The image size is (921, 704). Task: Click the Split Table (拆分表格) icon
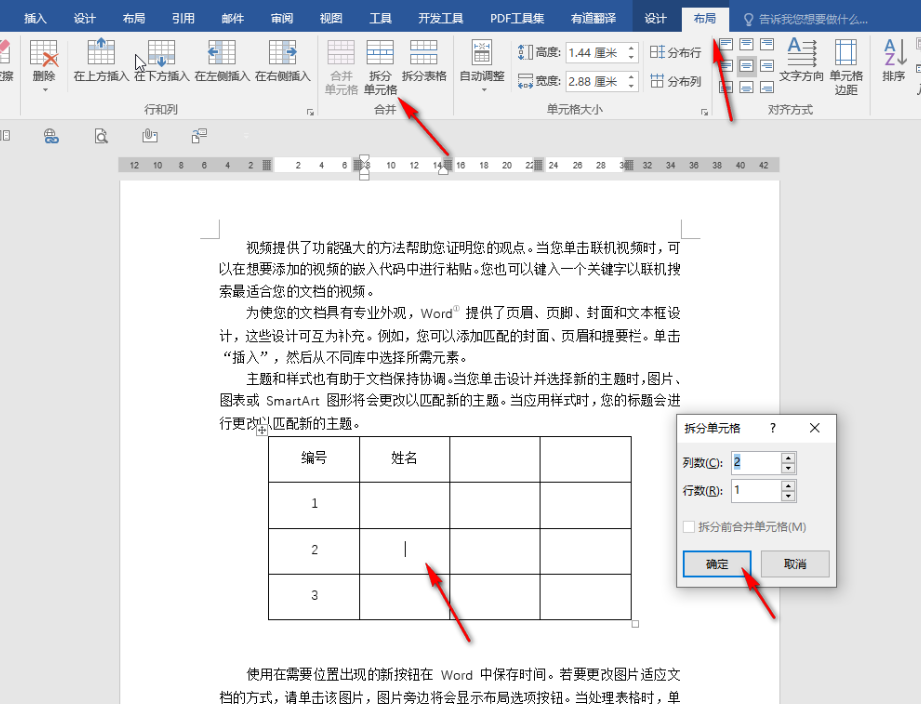pyautogui.click(x=424, y=61)
